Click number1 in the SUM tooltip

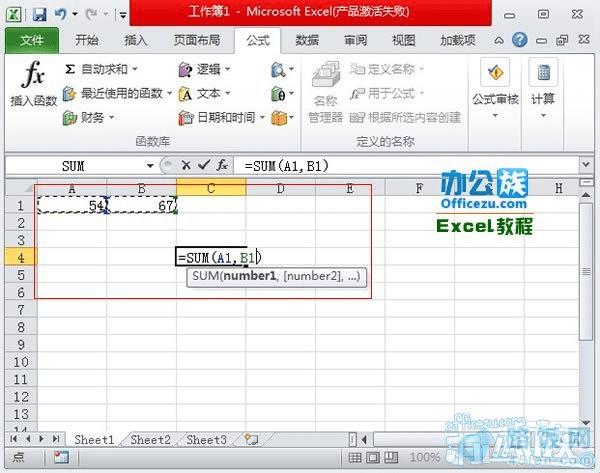(249, 276)
